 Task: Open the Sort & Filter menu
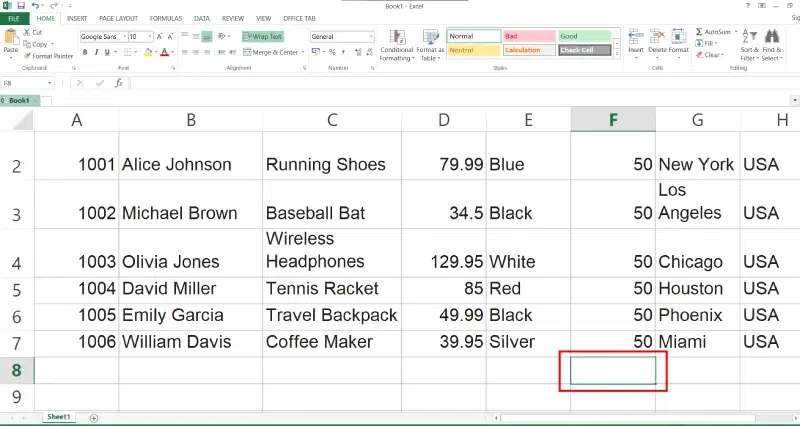coord(749,45)
